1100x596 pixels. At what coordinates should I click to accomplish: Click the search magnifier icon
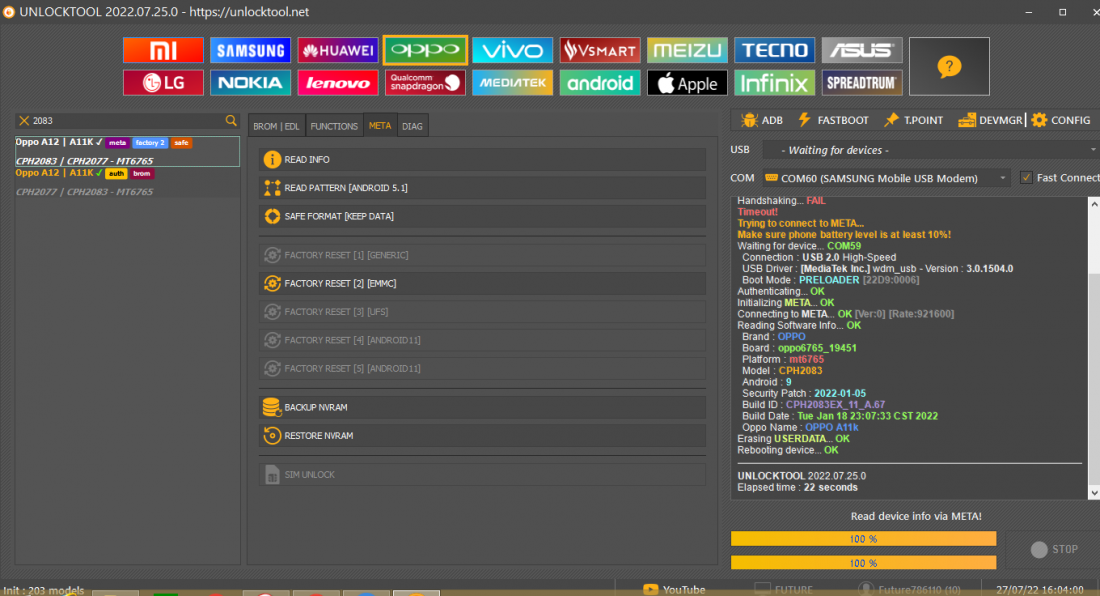231,121
